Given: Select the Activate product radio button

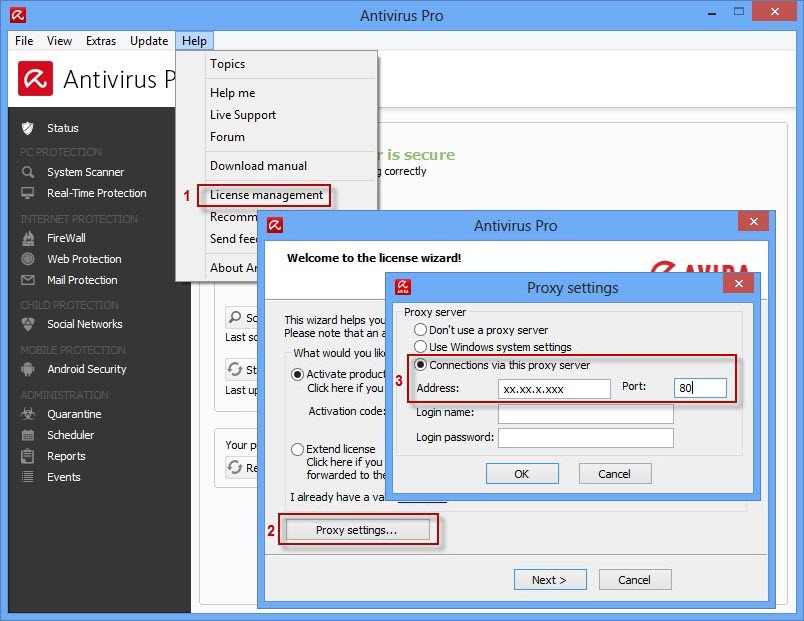Looking at the screenshot, I should (x=297, y=374).
